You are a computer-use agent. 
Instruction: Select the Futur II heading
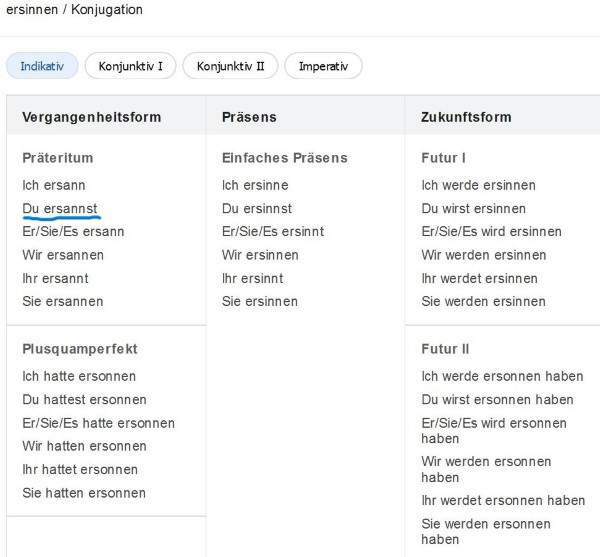pos(445,349)
